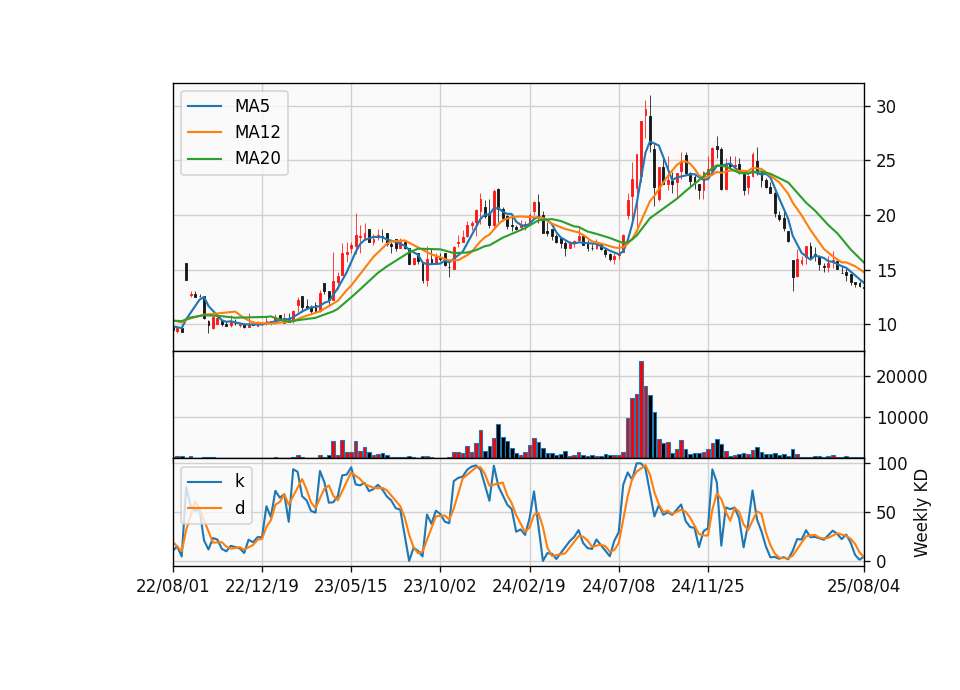Viewport: 960px width, 690px height.
Task: Click the orange MA12 legend line sample
Action: 204,132
